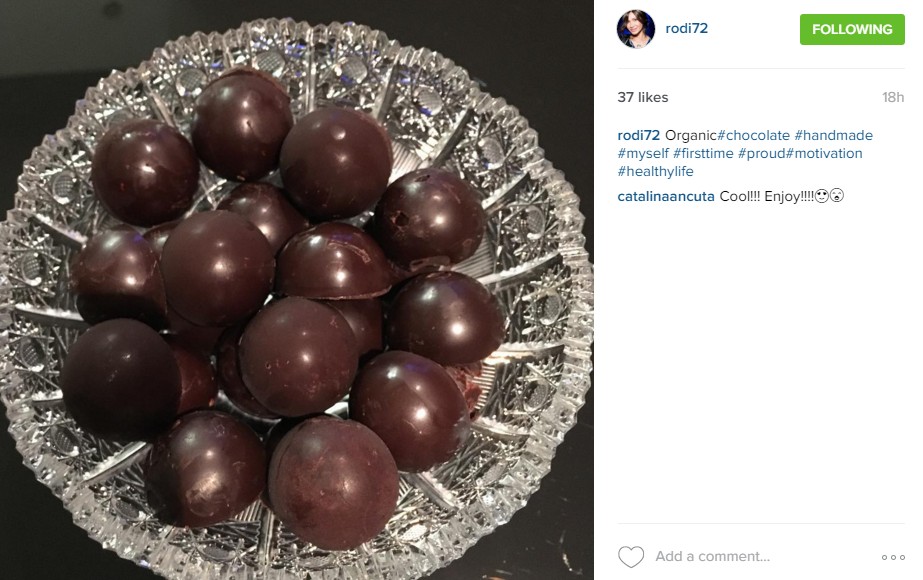View the 37 likes list

[x=643, y=98]
